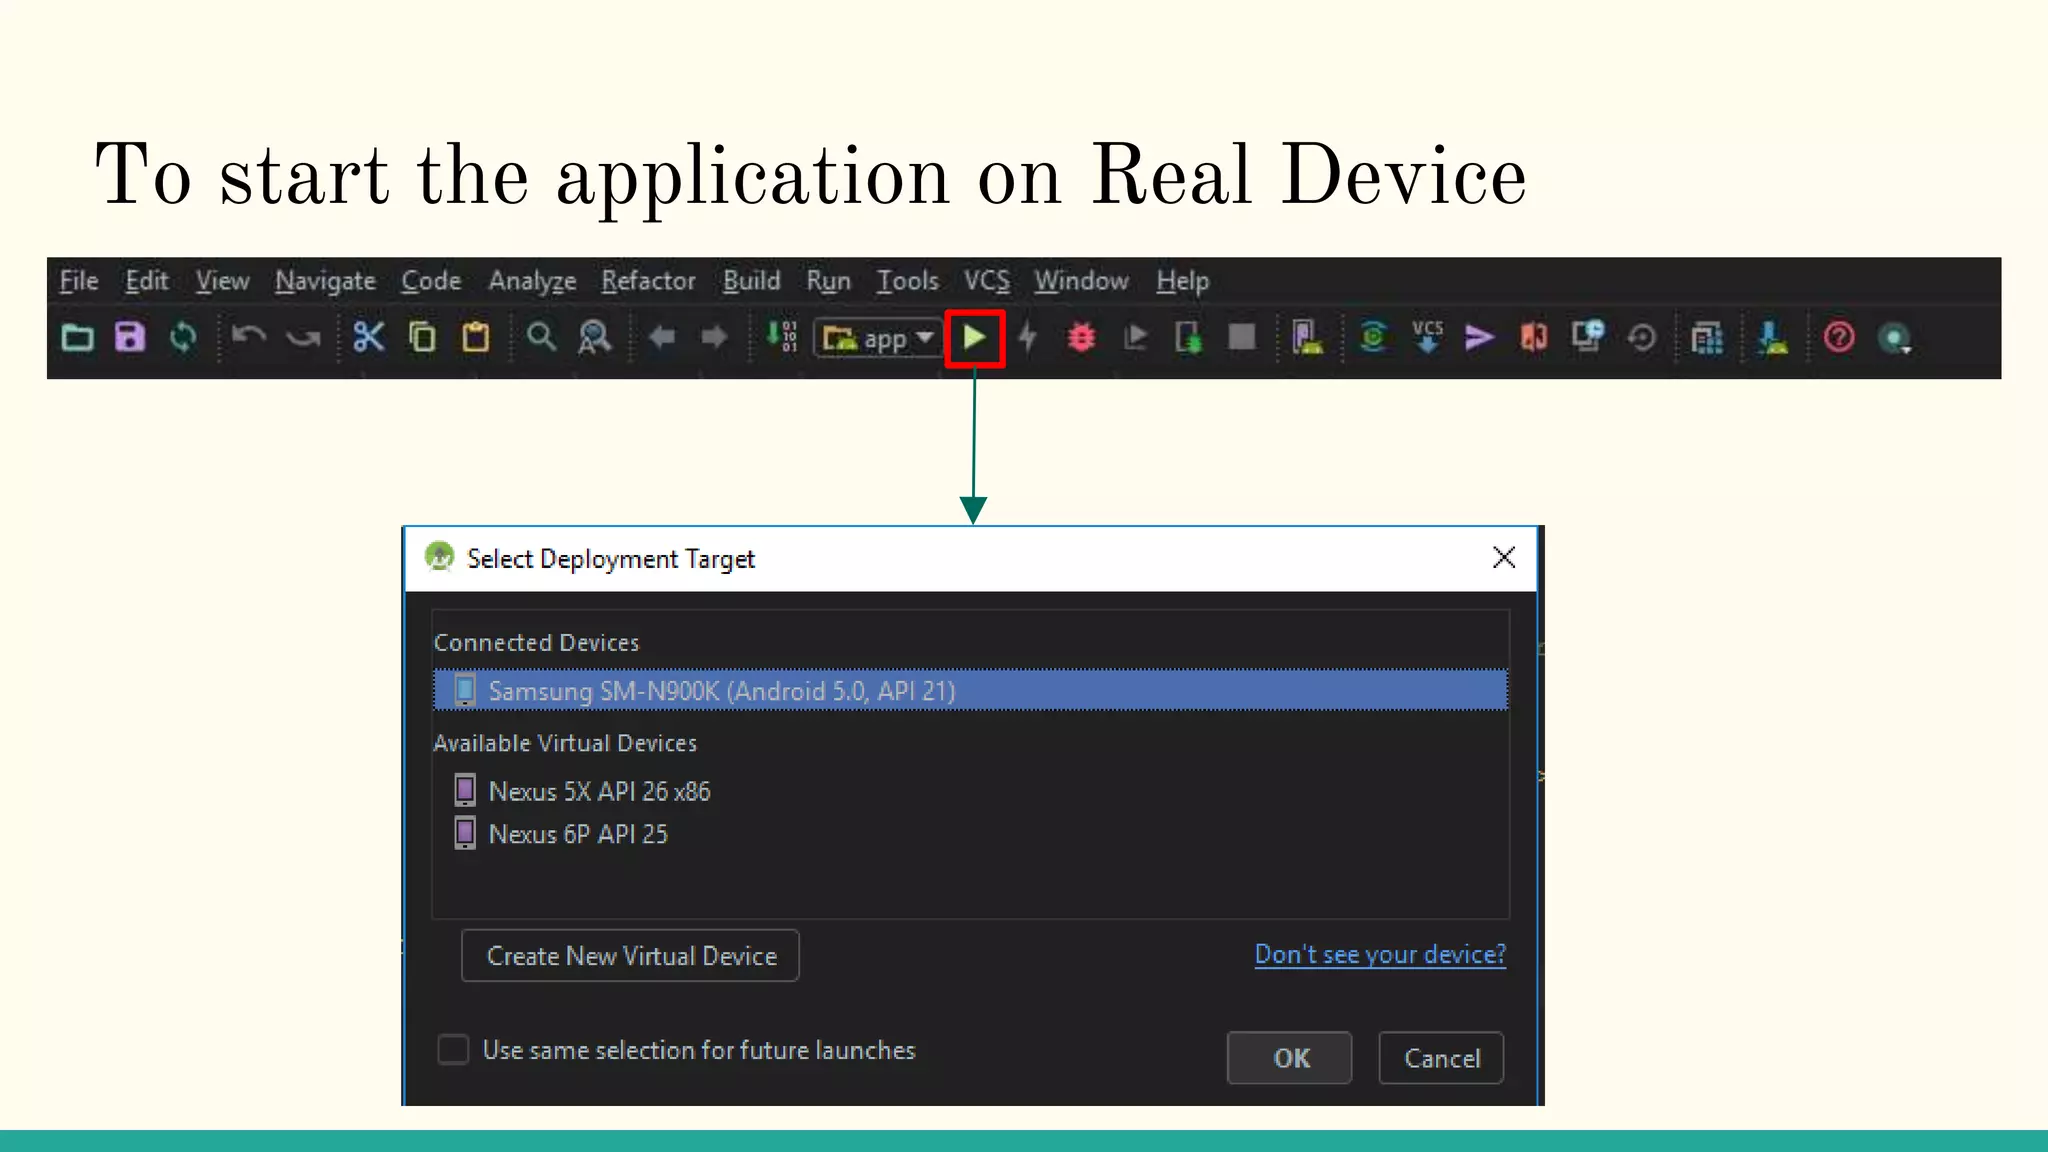Viewport: 2048px width, 1152px height.
Task: Click the Redo arrow icon
Action: point(303,338)
